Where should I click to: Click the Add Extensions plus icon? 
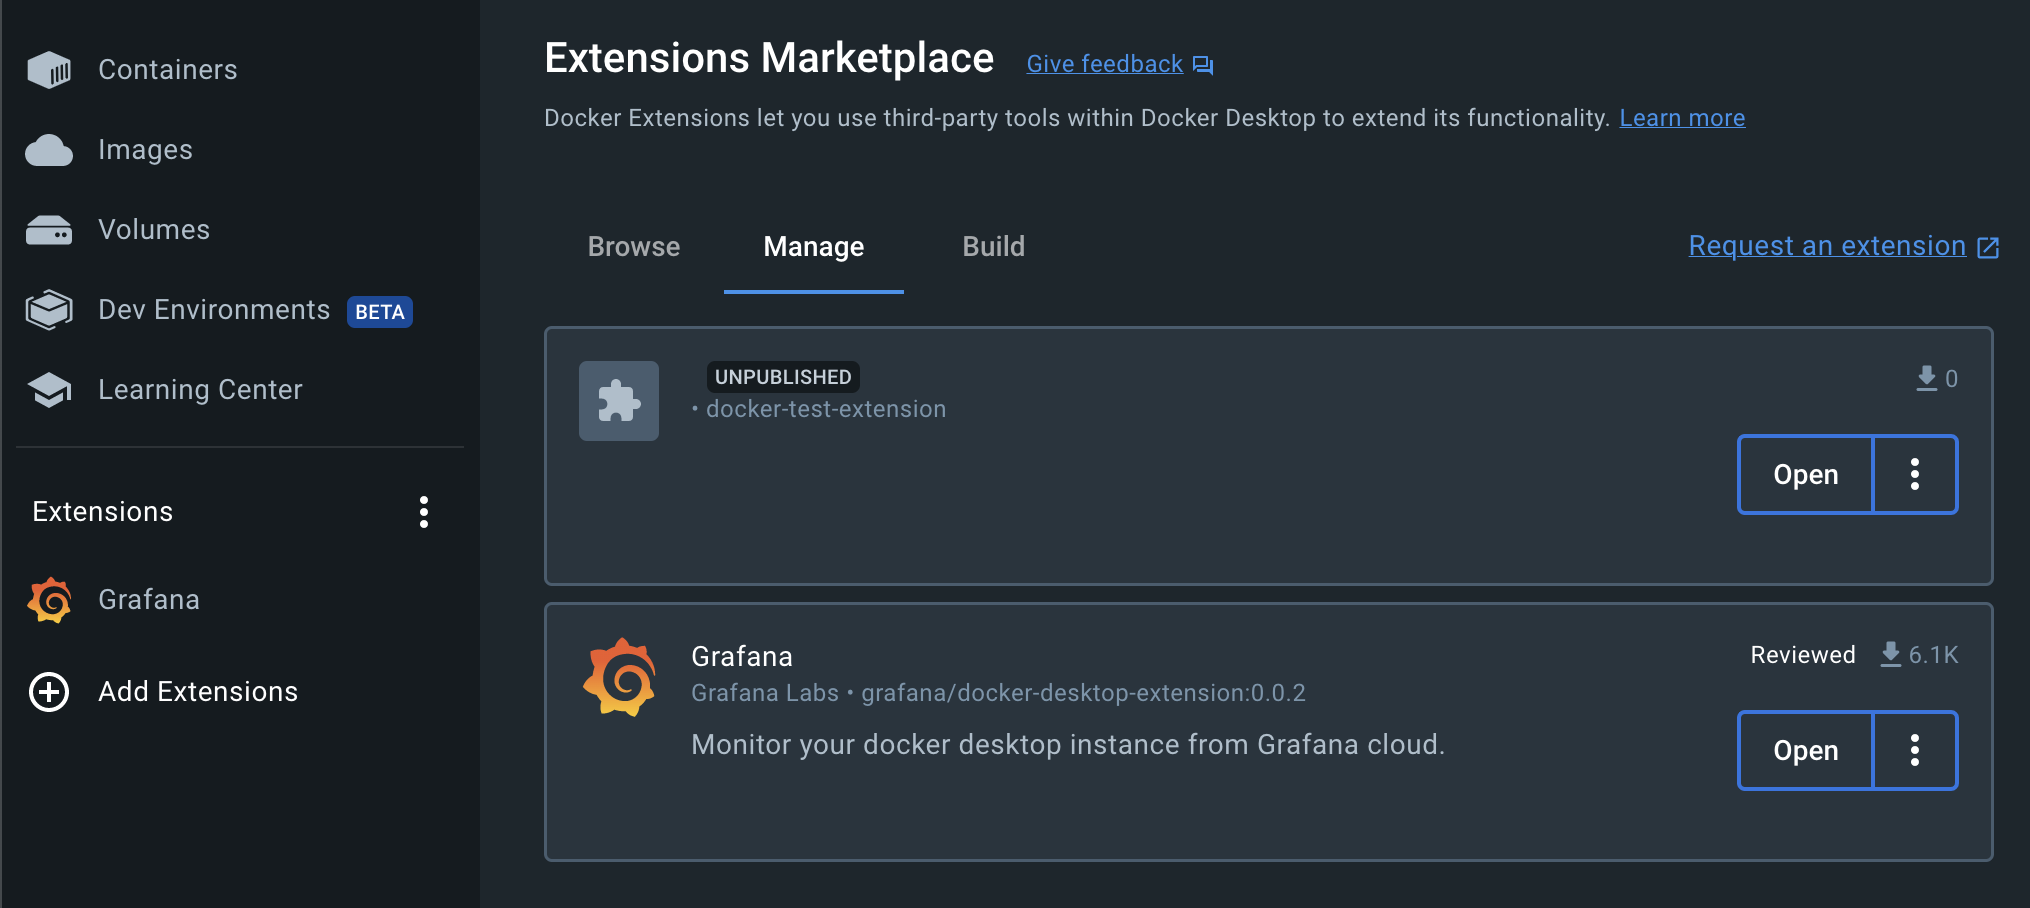coord(49,692)
